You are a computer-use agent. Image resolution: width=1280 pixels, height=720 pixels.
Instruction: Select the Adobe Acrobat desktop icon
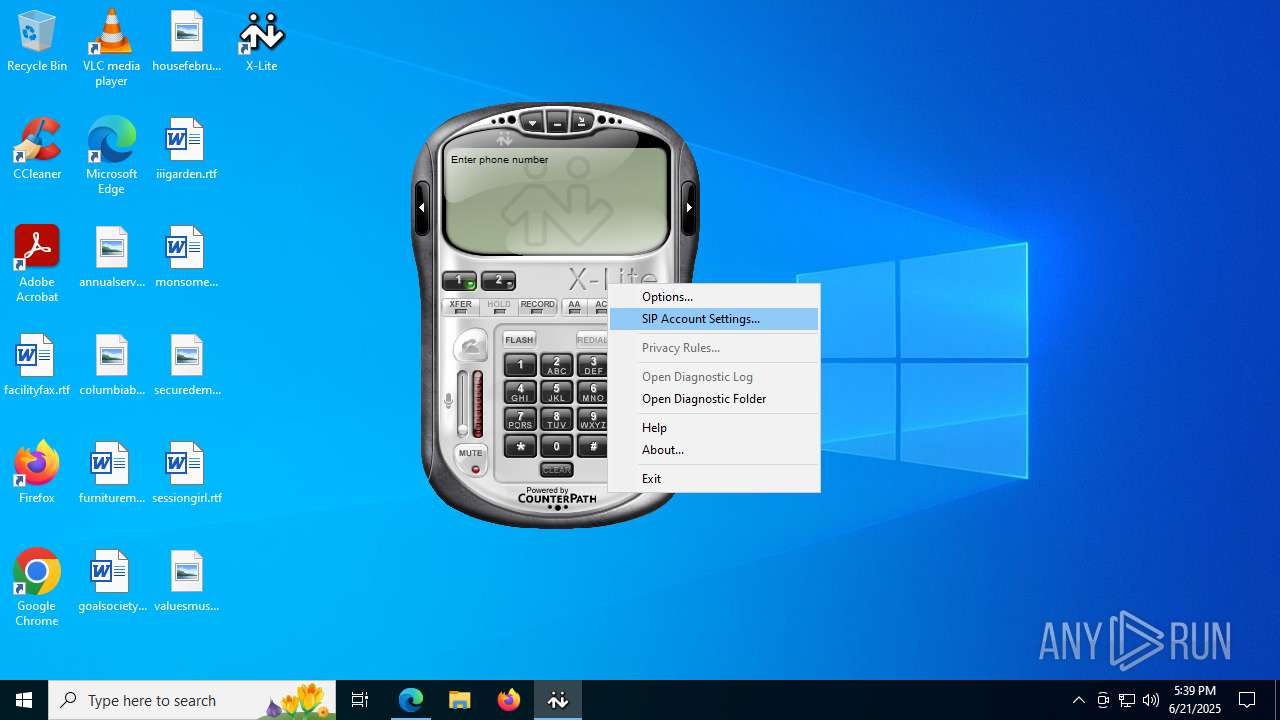point(37,264)
